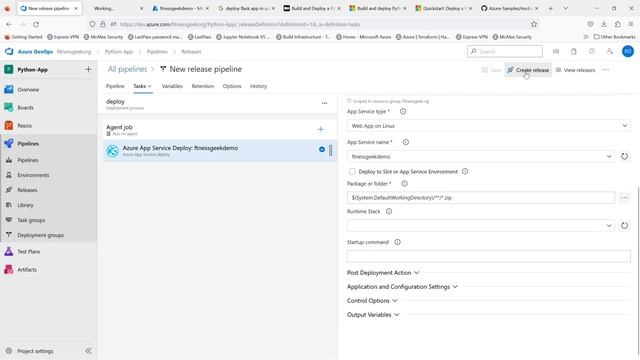Show info for Runtime Stack
The image size is (640, 360).
(389, 211)
